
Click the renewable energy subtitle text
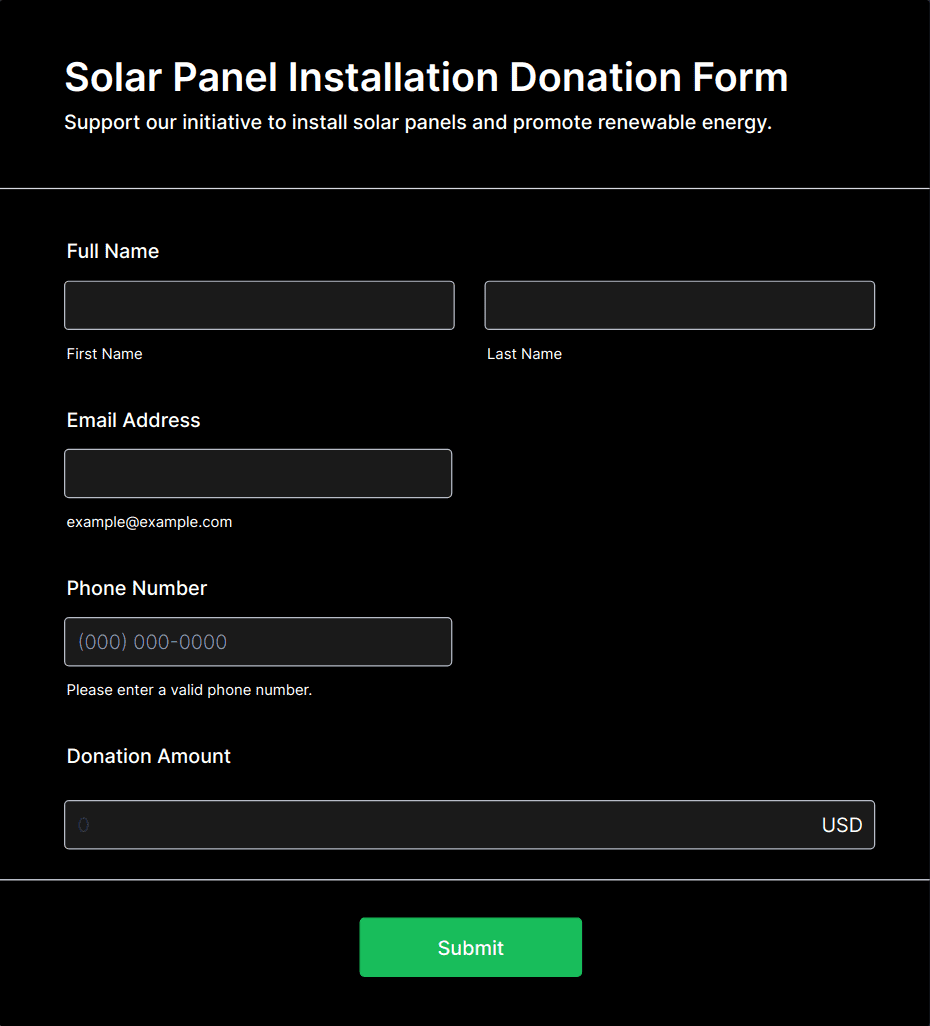[418, 123]
